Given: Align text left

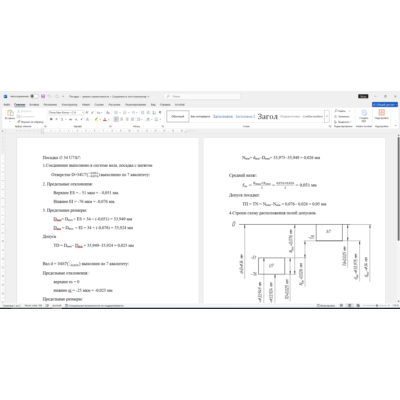Looking at the screenshot, I should click(116, 119).
